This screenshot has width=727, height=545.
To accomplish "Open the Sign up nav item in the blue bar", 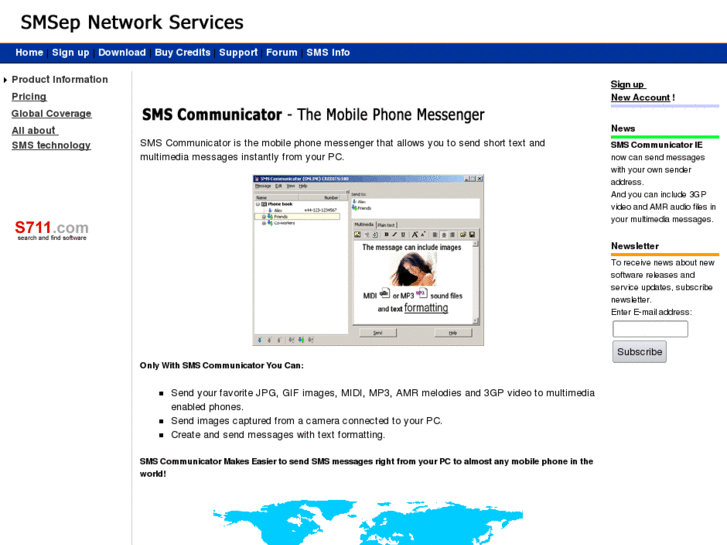I will point(70,52).
